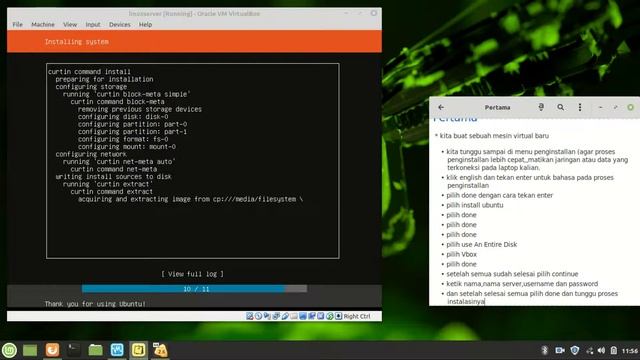This screenshot has width=640, height=360.
Task: Click the camera recording tray icon
Action: [x=560, y=350]
